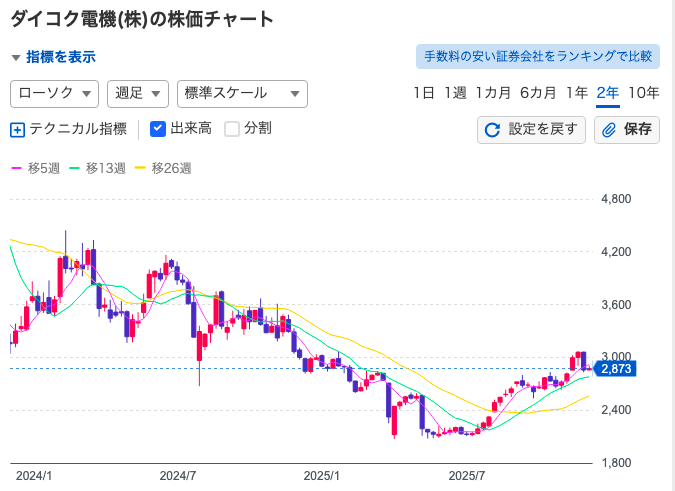Click the paperclip icon in 保存 button
The width and height of the screenshot is (675, 491).
pyautogui.click(x=609, y=130)
